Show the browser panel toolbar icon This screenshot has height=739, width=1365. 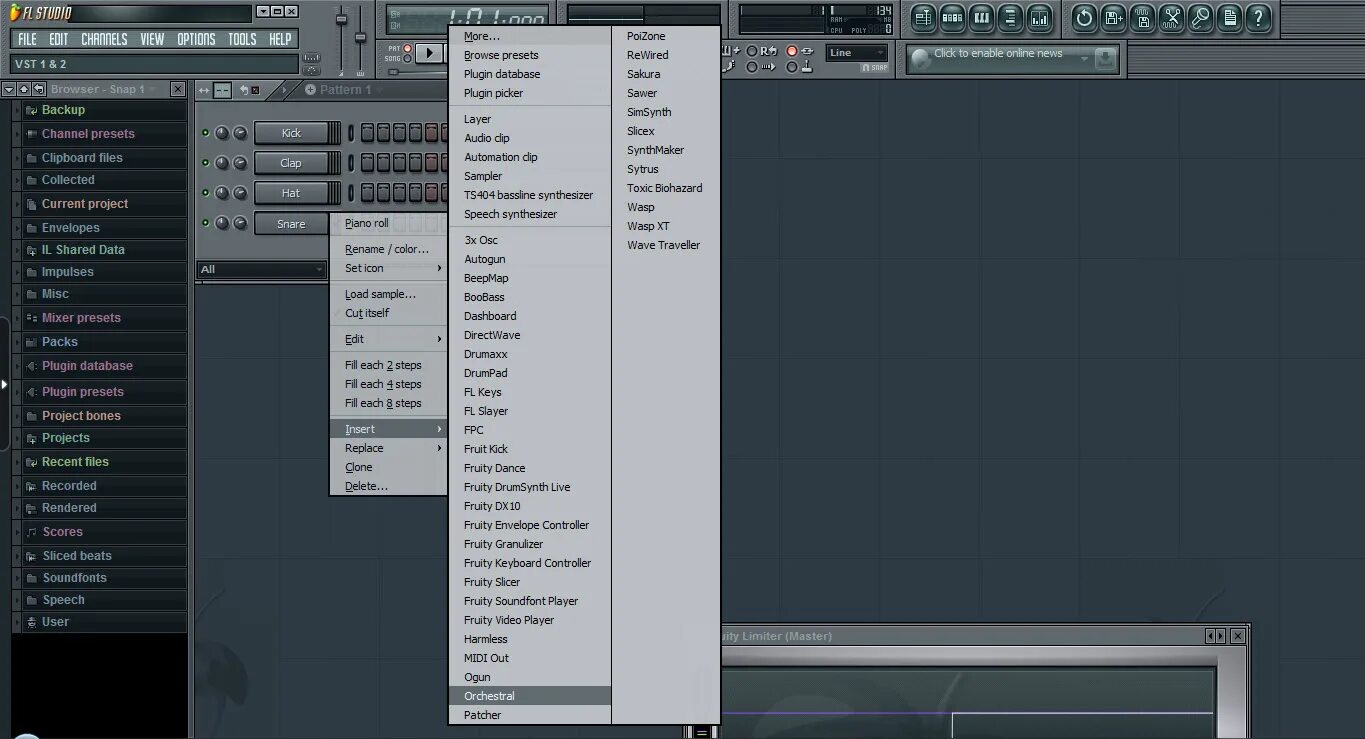coord(1010,17)
